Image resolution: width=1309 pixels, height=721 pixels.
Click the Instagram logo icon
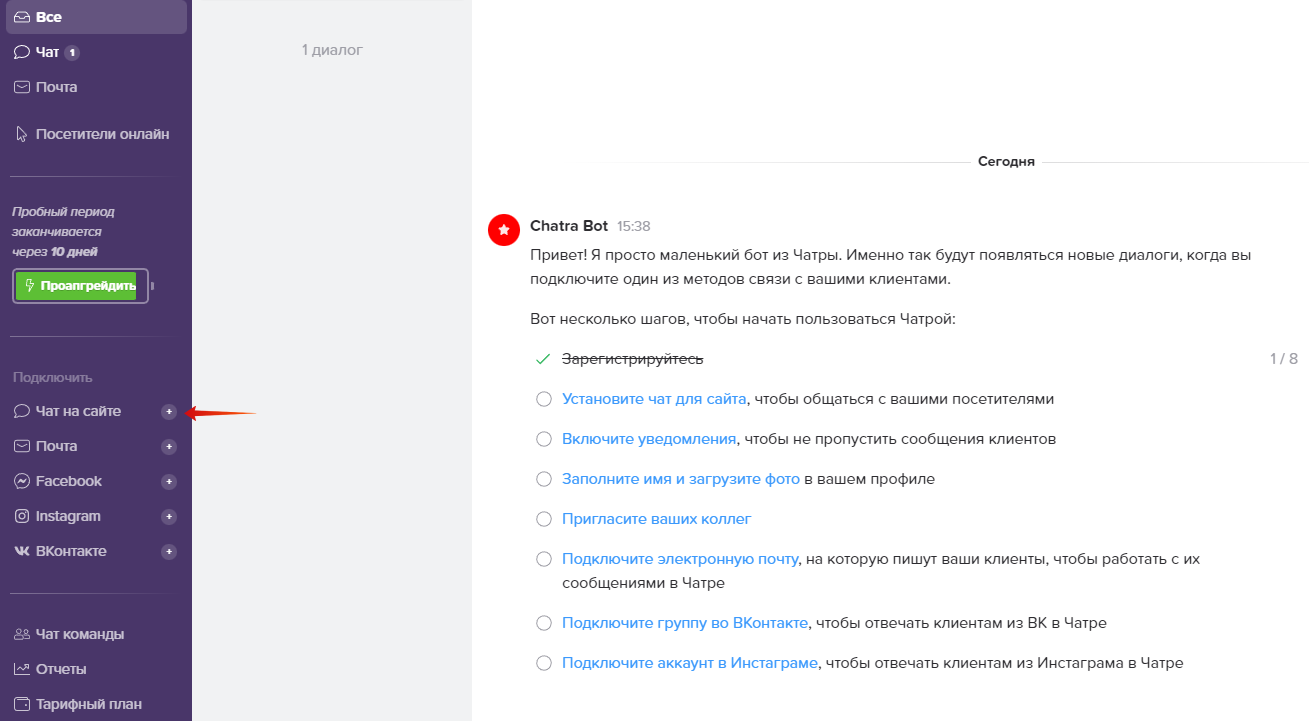point(22,516)
